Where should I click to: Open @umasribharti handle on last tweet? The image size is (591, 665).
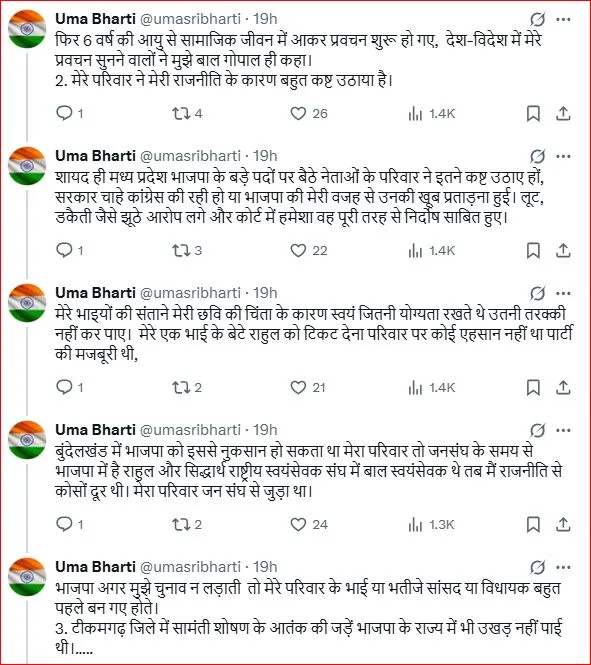190,567
